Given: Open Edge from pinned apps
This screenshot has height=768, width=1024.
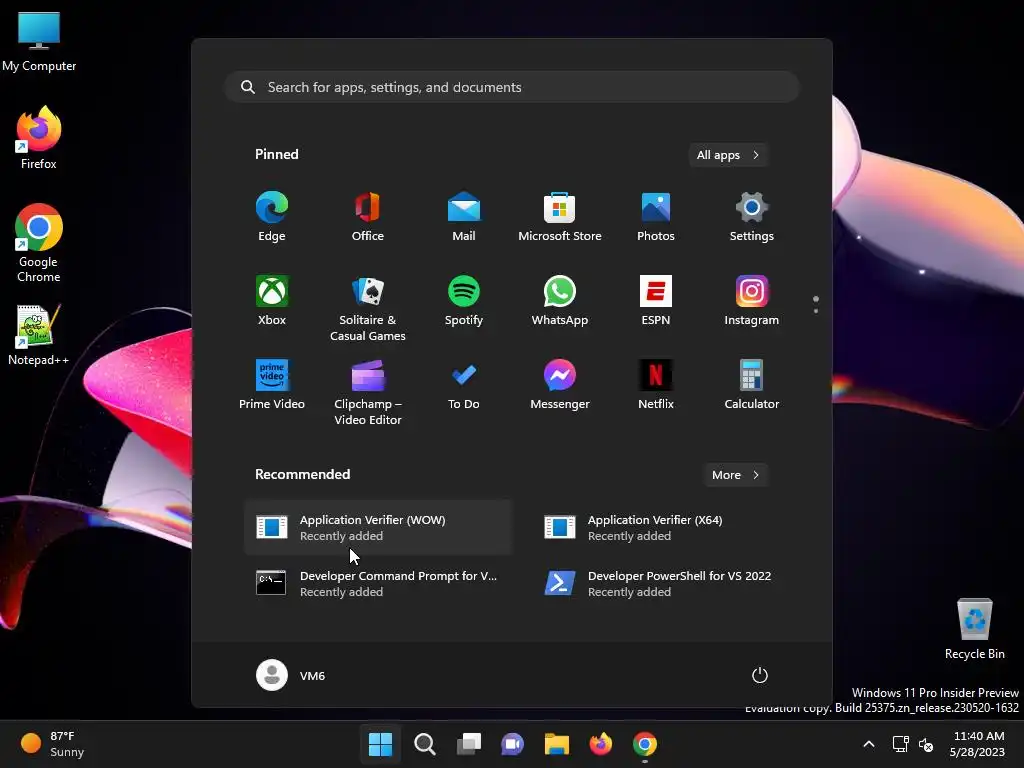Looking at the screenshot, I should pos(272,217).
